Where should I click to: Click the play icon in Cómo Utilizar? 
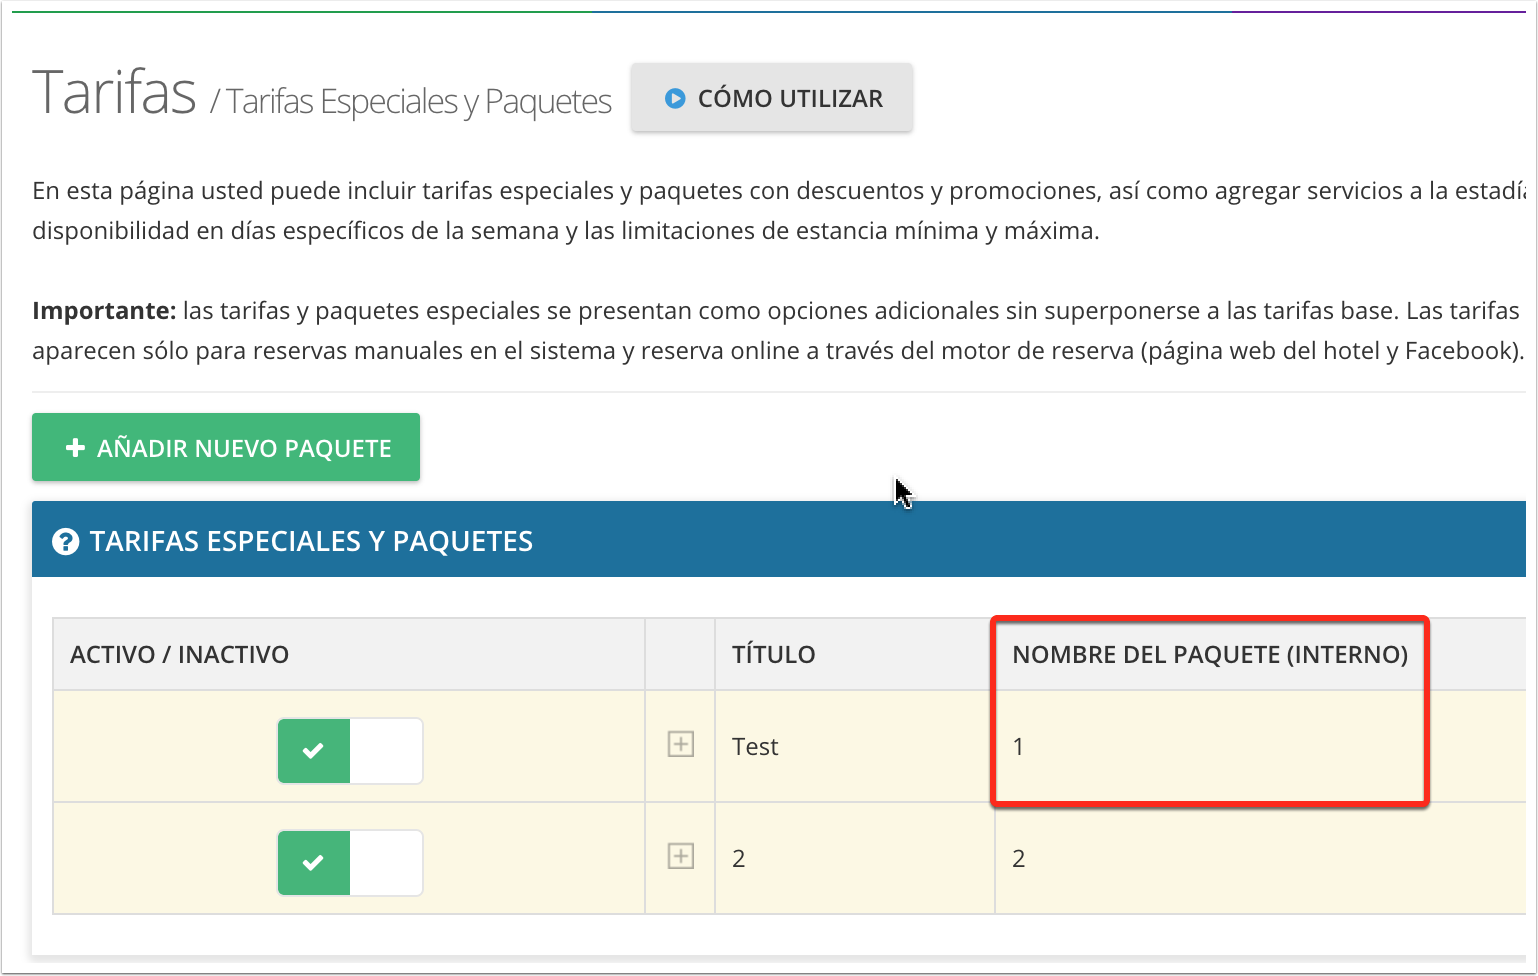pos(675,99)
